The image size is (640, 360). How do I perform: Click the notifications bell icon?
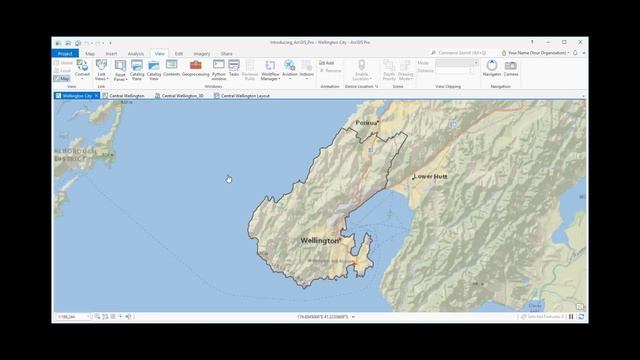(x=575, y=53)
